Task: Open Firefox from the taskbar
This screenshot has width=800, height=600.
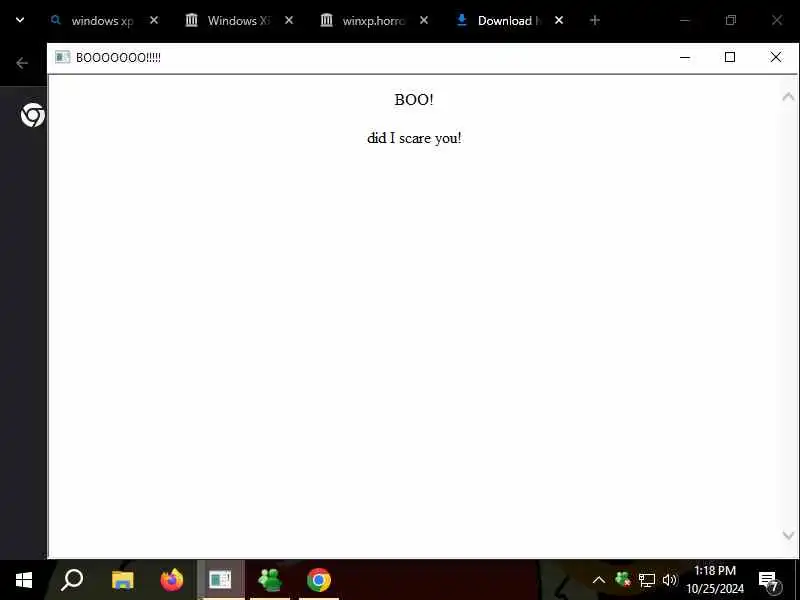Action: [x=171, y=580]
